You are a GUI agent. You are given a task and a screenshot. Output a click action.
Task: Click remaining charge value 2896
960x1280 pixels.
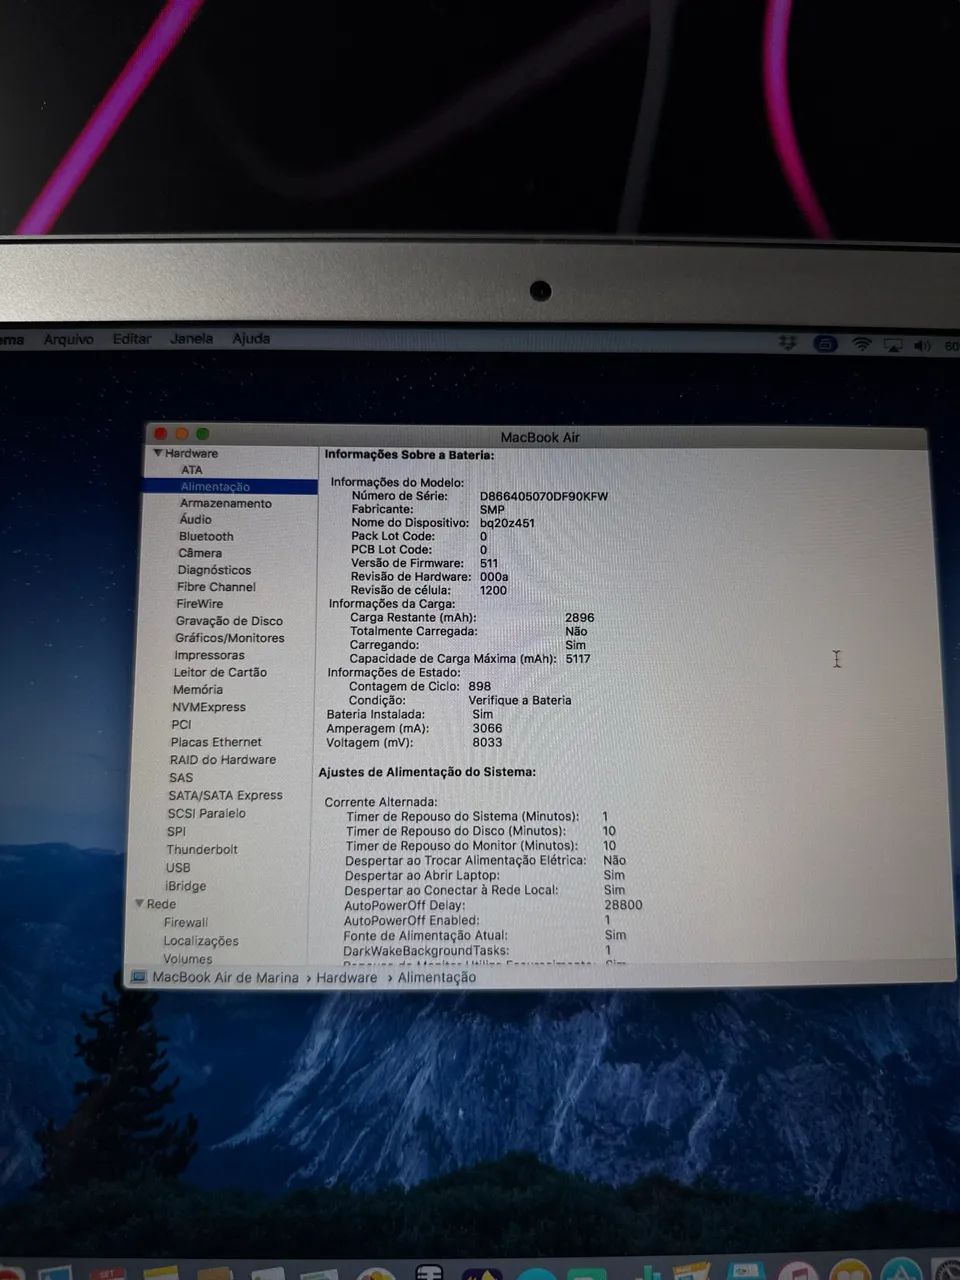click(580, 618)
